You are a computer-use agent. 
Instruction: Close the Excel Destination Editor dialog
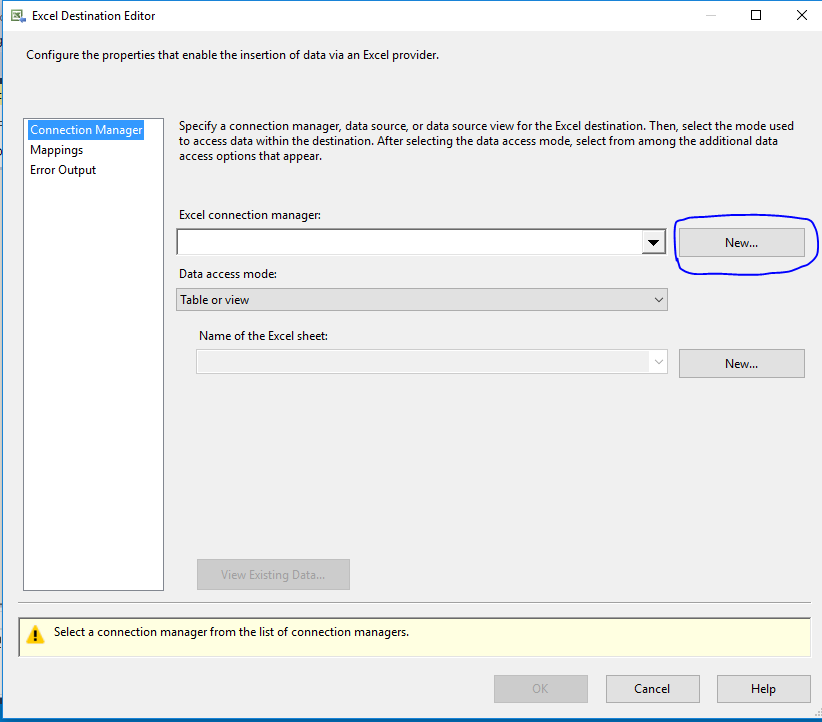tap(801, 16)
